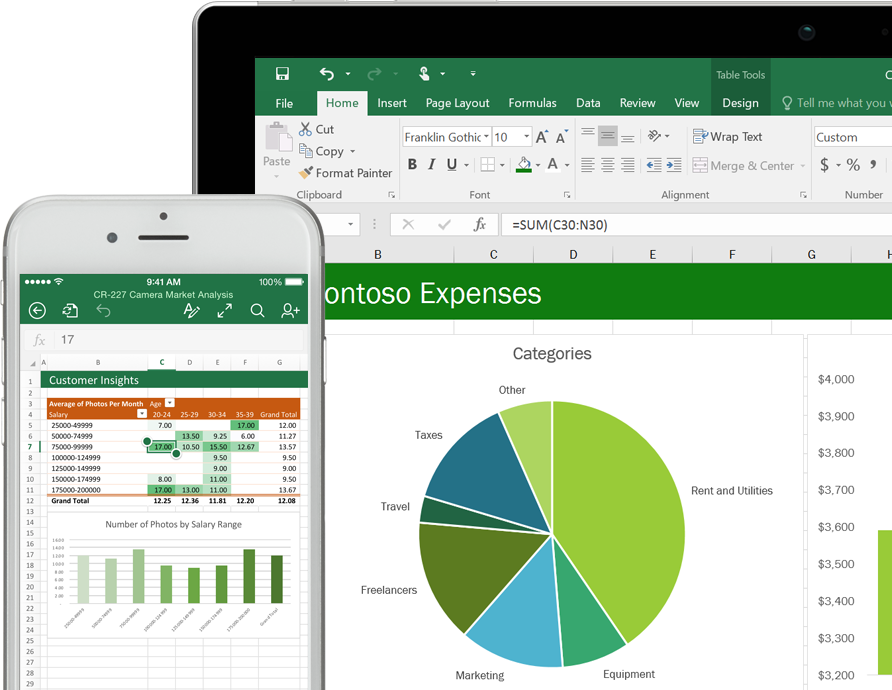
Task: Open the Alignment dialog launcher
Action: click(x=803, y=195)
